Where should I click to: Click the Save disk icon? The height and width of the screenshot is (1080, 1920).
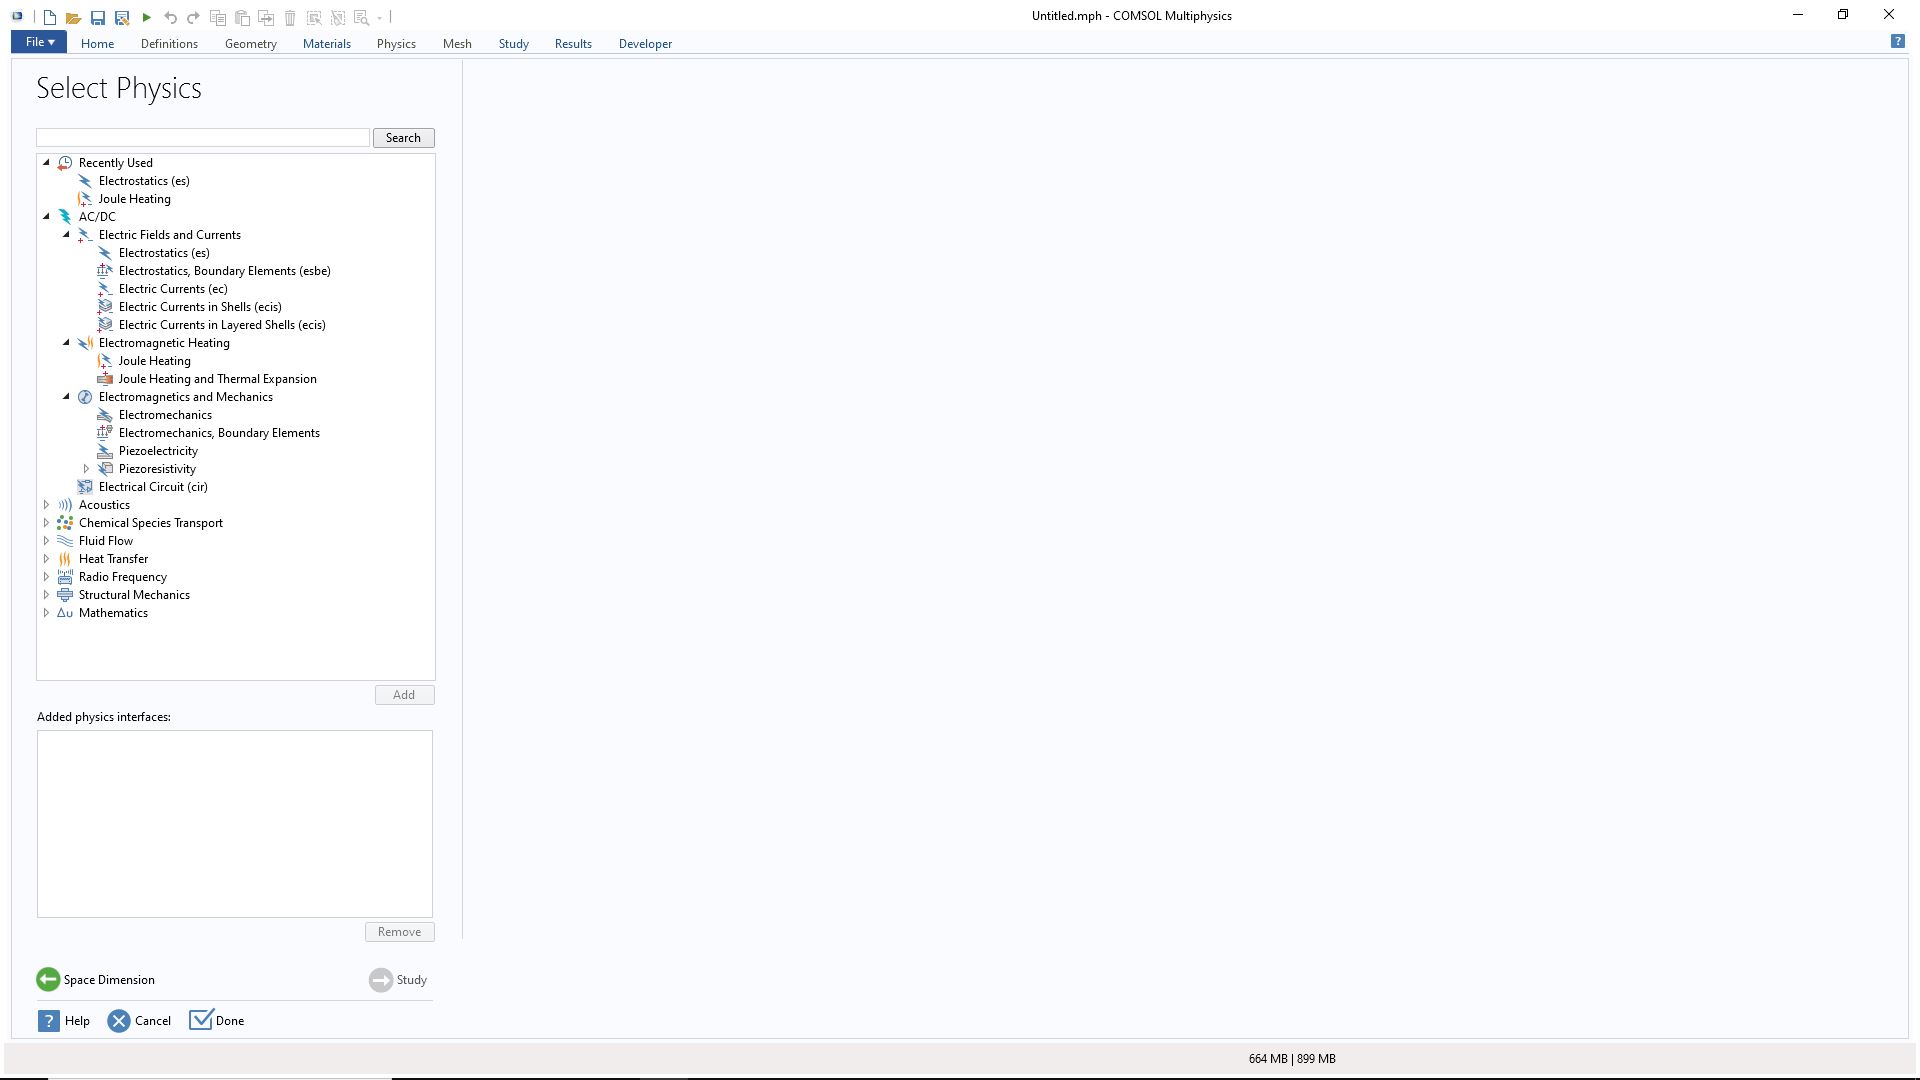[97, 17]
